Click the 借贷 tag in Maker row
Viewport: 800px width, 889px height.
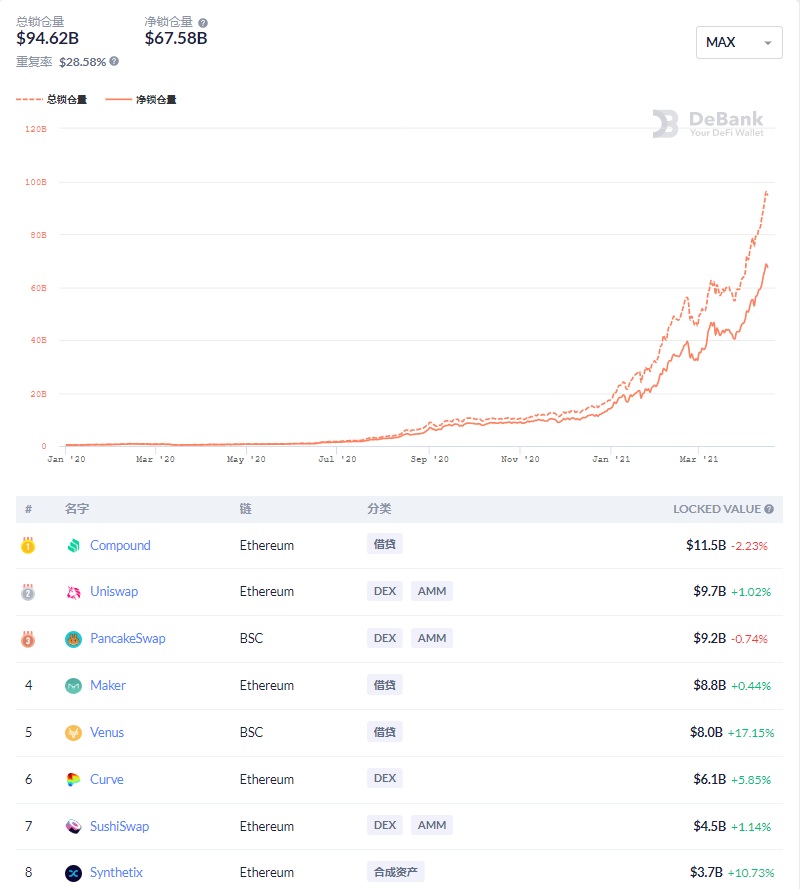384,685
